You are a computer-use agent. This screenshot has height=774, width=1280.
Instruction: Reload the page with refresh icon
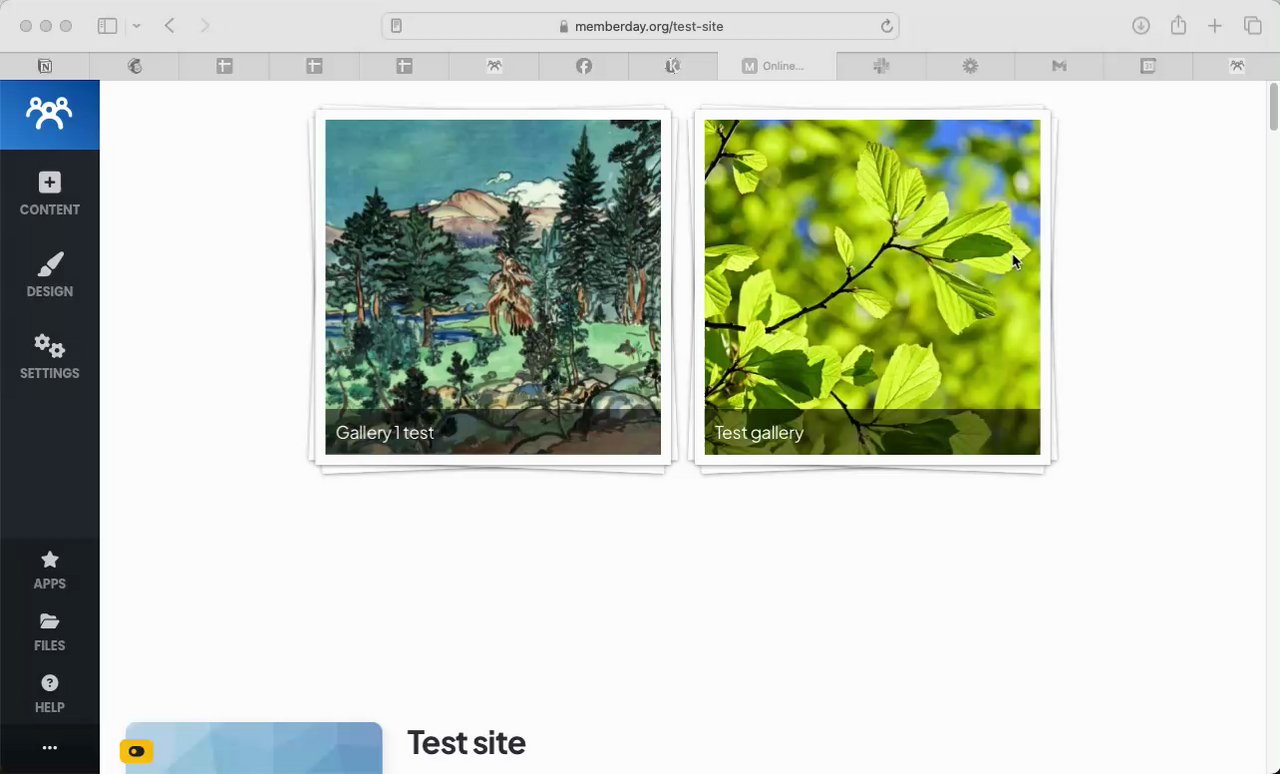pos(886,26)
